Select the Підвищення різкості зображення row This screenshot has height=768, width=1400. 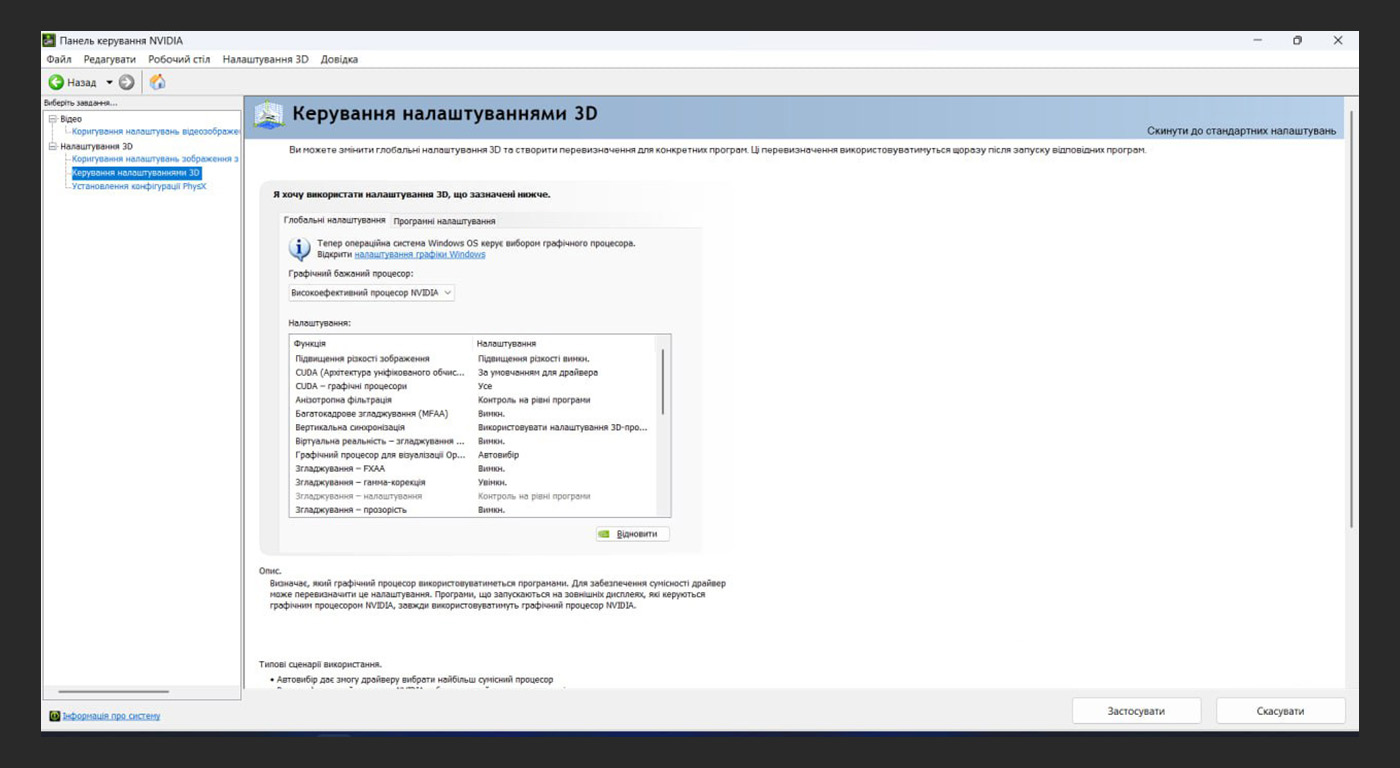[x=472, y=358]
